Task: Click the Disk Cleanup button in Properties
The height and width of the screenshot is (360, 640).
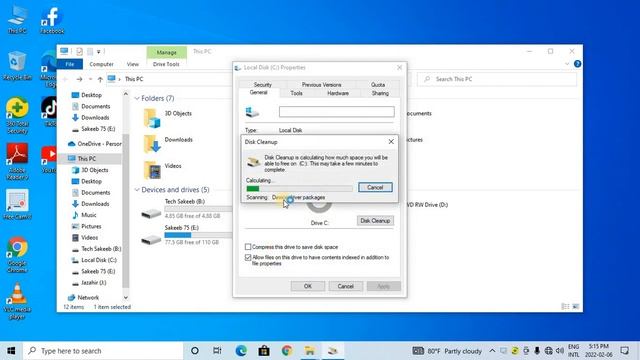Action: click(x=375, y=221)
